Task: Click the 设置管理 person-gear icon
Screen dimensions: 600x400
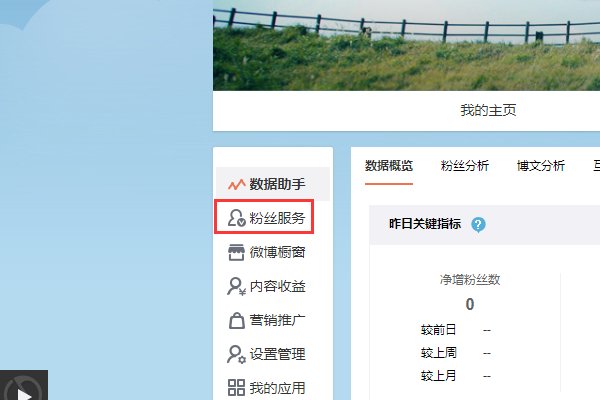Action: coord(236,354)
